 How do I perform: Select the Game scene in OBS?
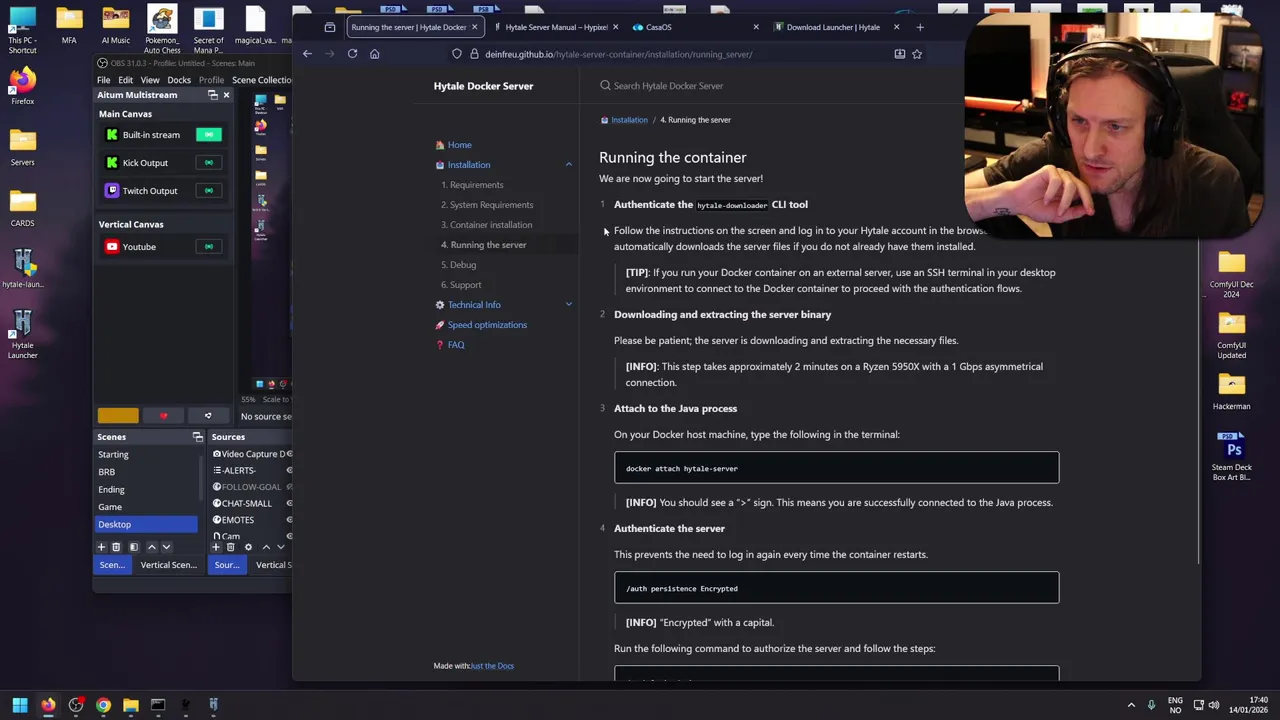110,507
